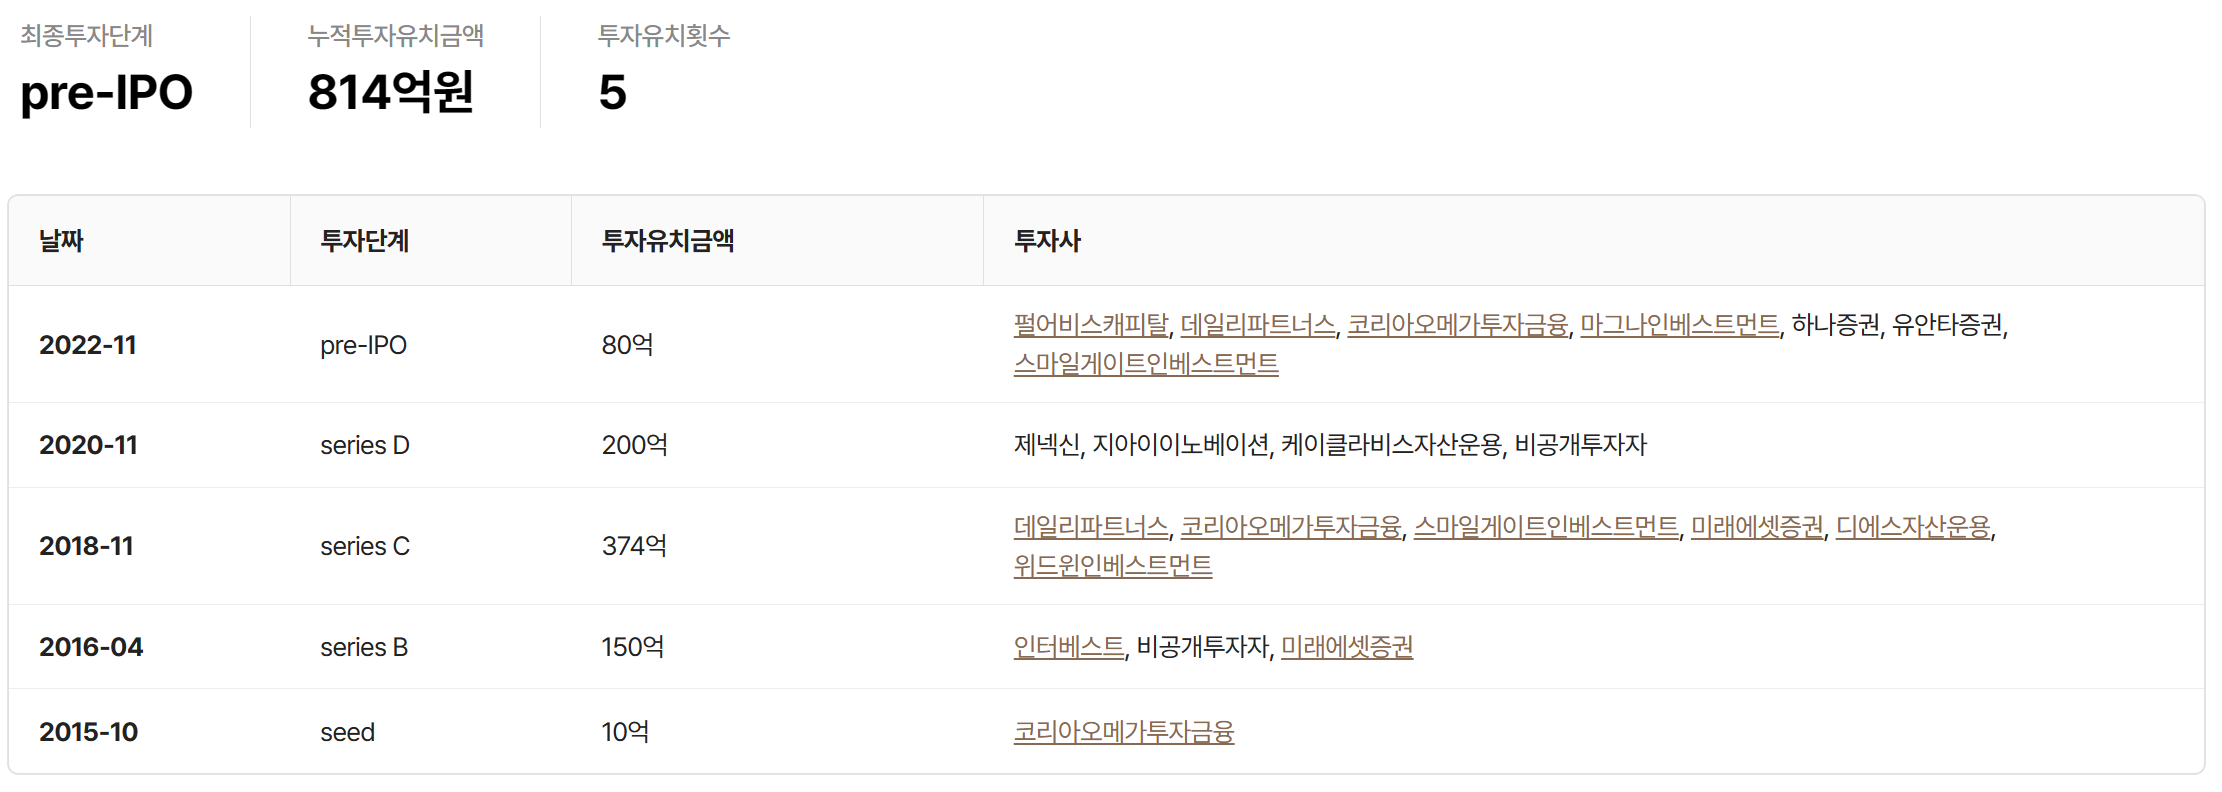Open 코리아오메가투자금융 in the pre-IPO row
2222x792 pixels.
1457,325
